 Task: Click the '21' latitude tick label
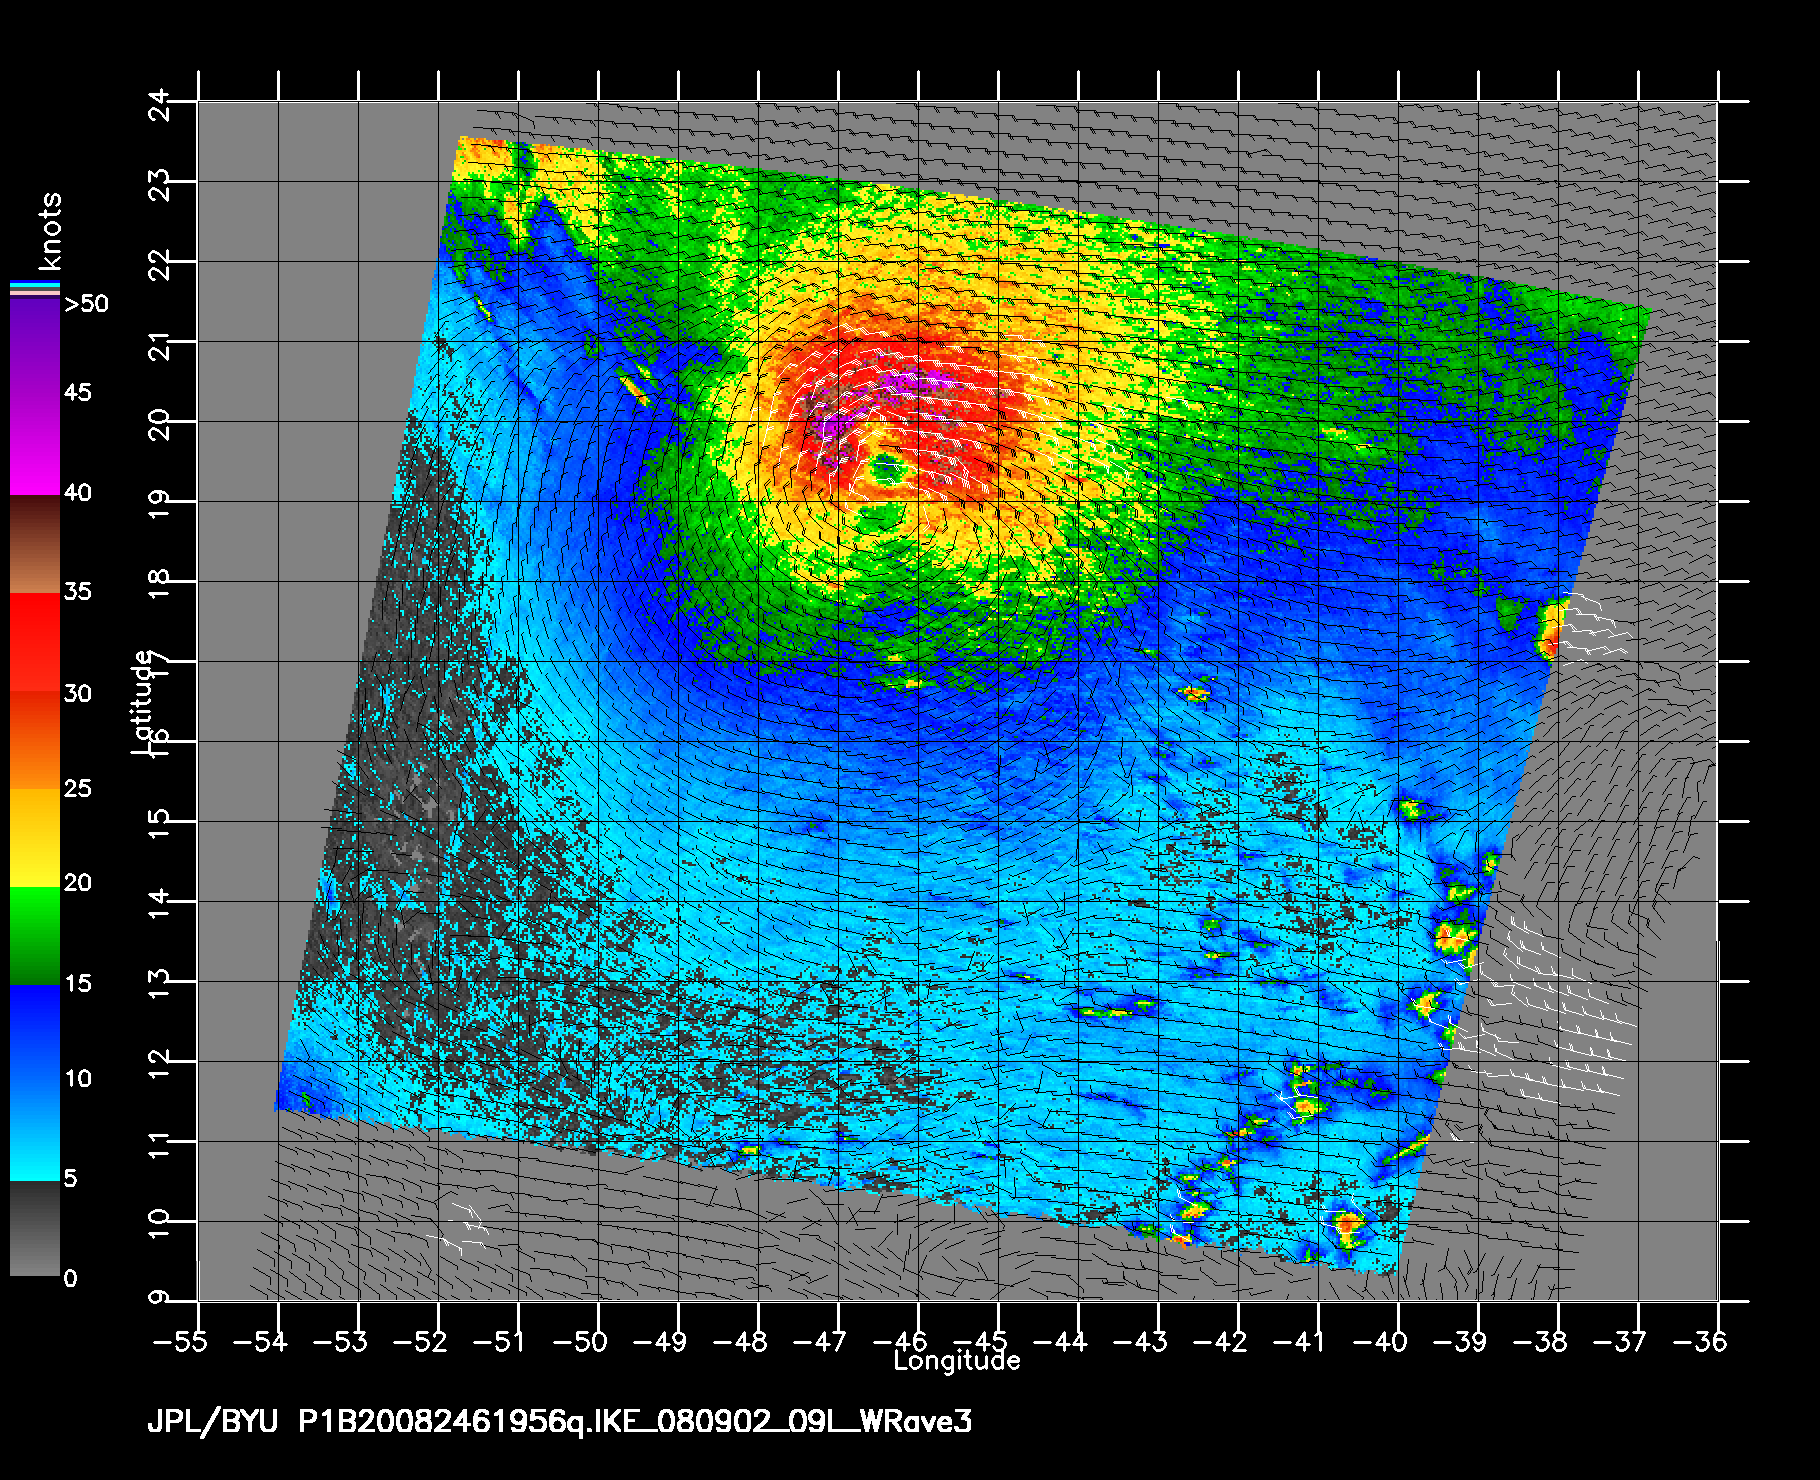pyautogui.click(x=159, y=347)
